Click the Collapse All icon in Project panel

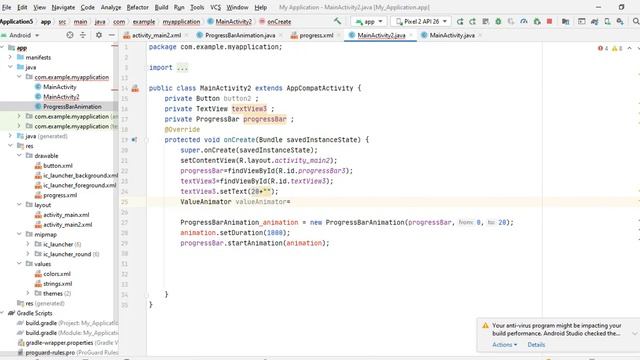pos(83,35)
